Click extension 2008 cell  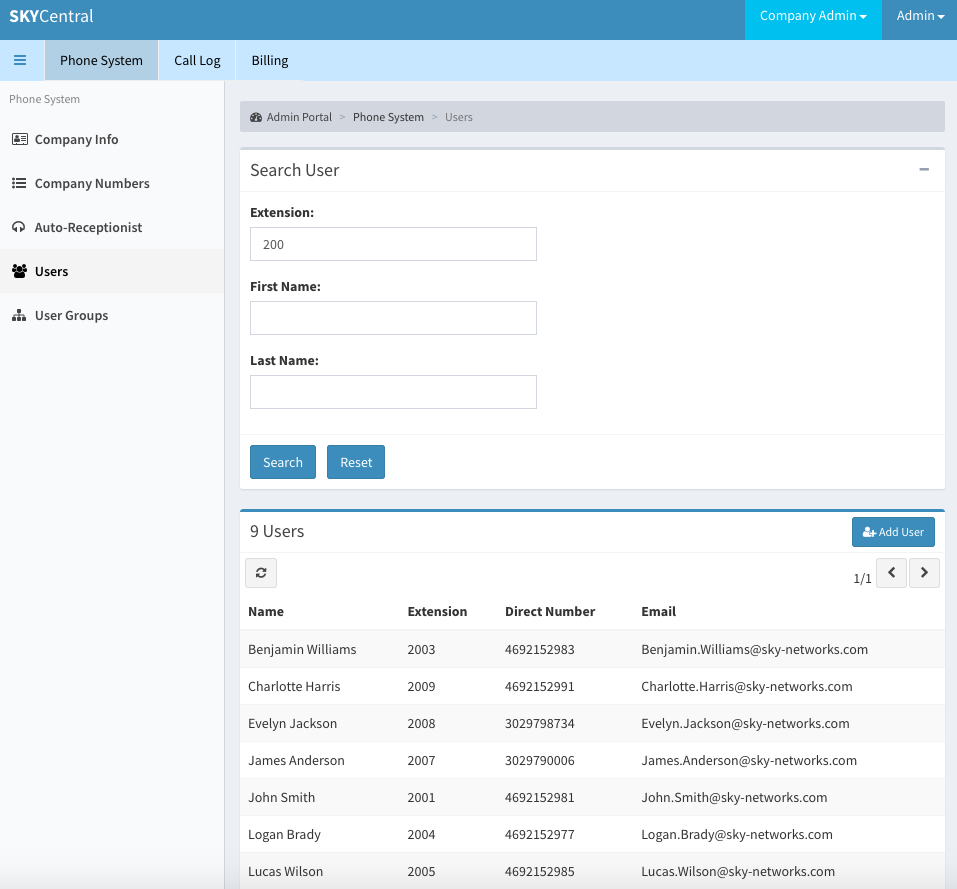pyautogui.click(x=421, y=724)
